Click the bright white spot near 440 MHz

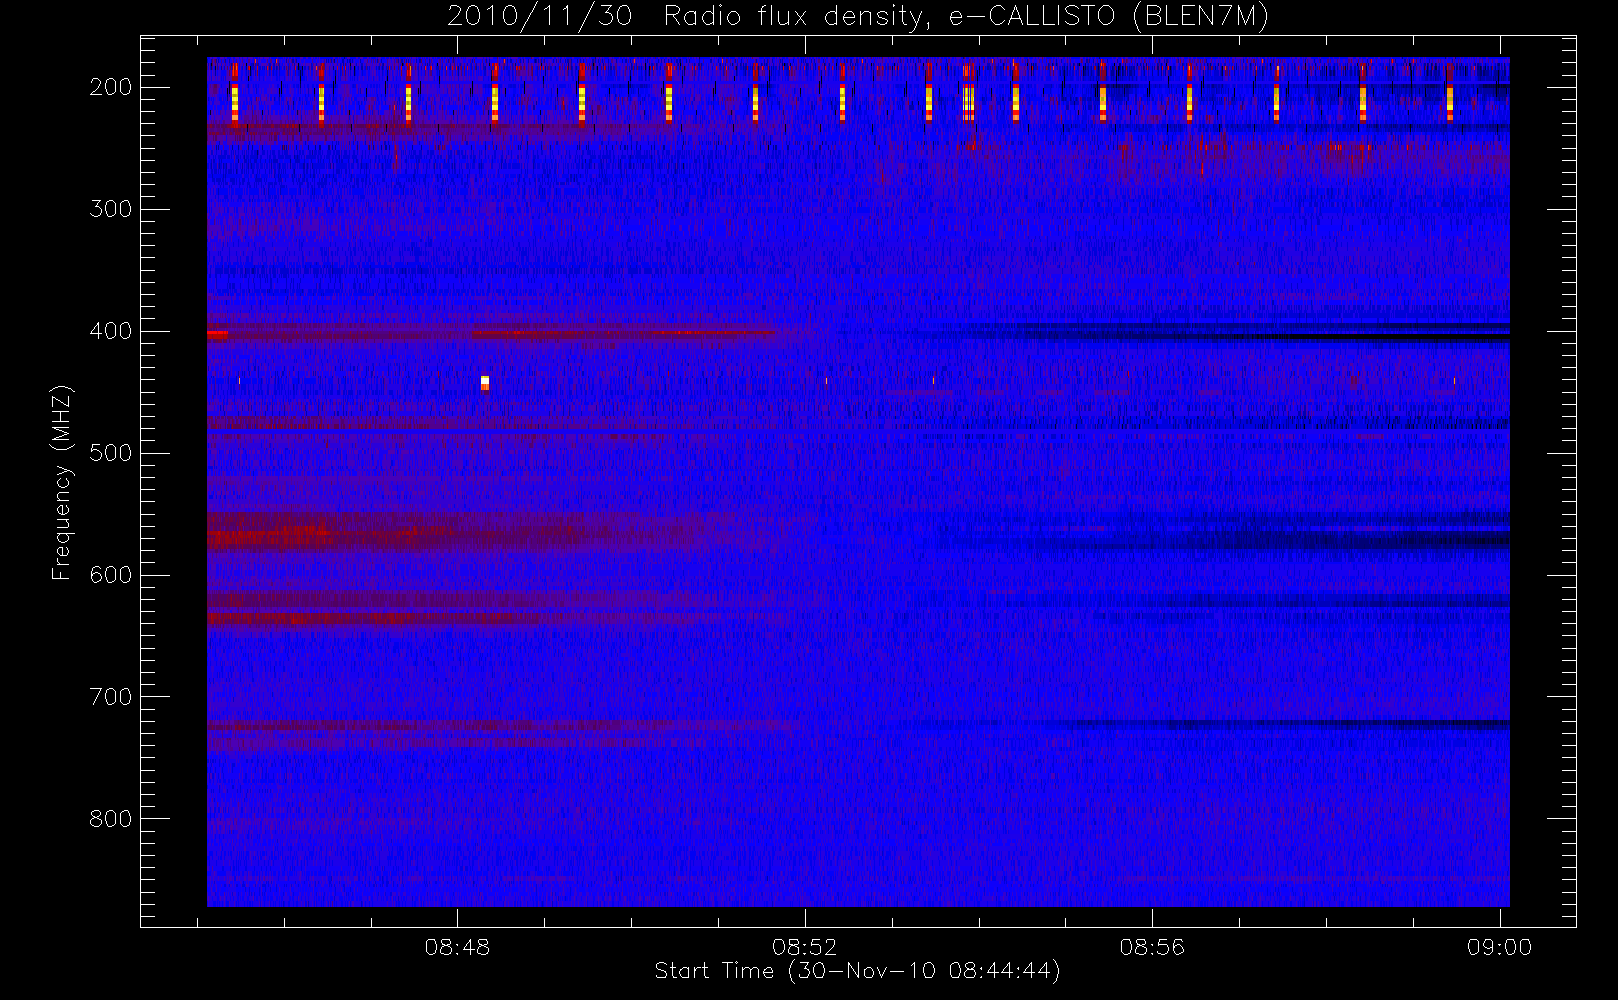coord(485,382)
